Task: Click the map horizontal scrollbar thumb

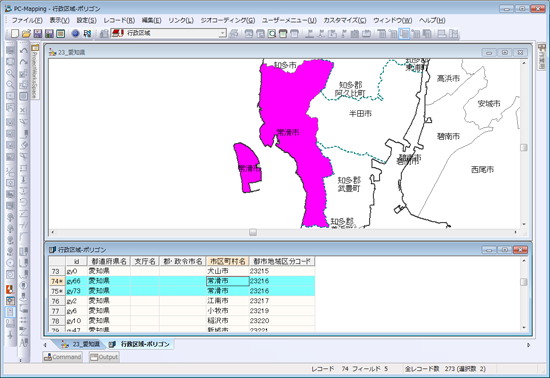Action: coord(253,232)
